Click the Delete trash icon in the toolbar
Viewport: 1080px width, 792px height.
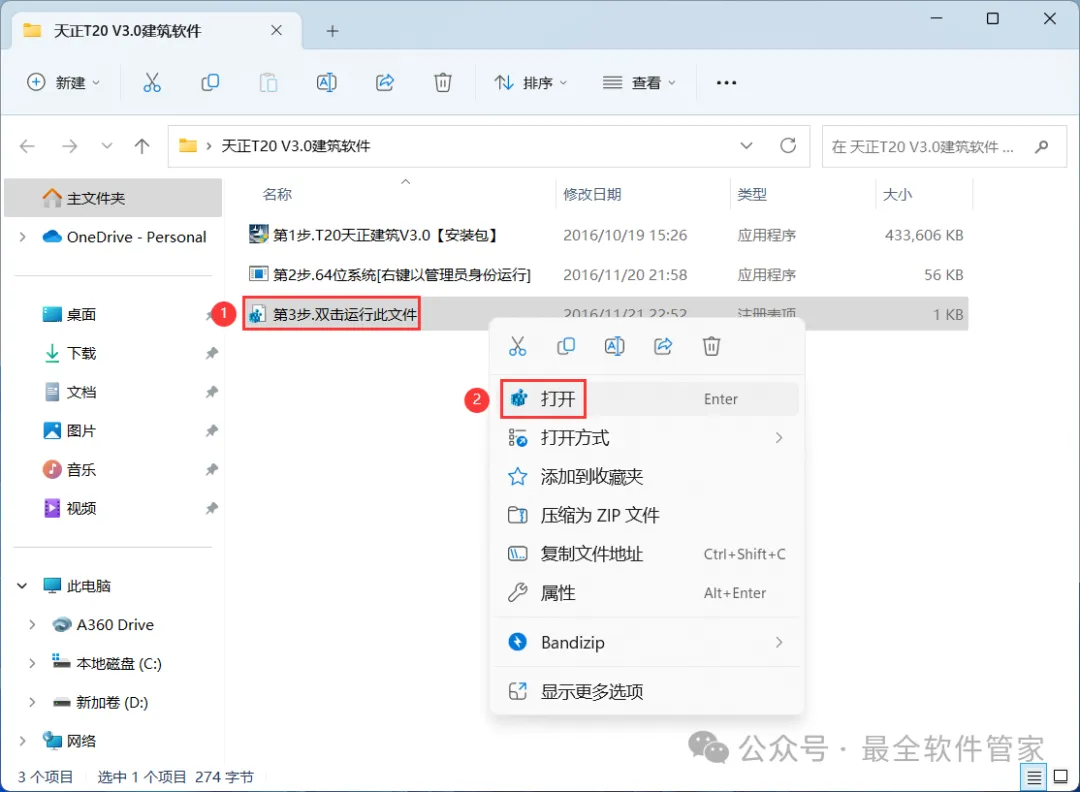point(443,83)
